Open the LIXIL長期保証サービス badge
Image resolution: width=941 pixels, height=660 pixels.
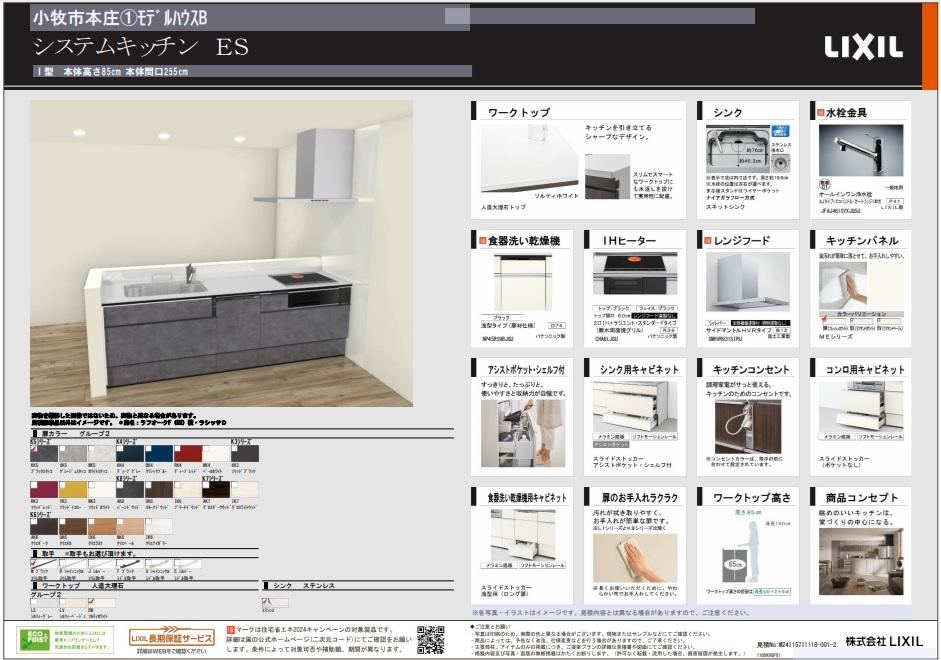click(172, 637)
